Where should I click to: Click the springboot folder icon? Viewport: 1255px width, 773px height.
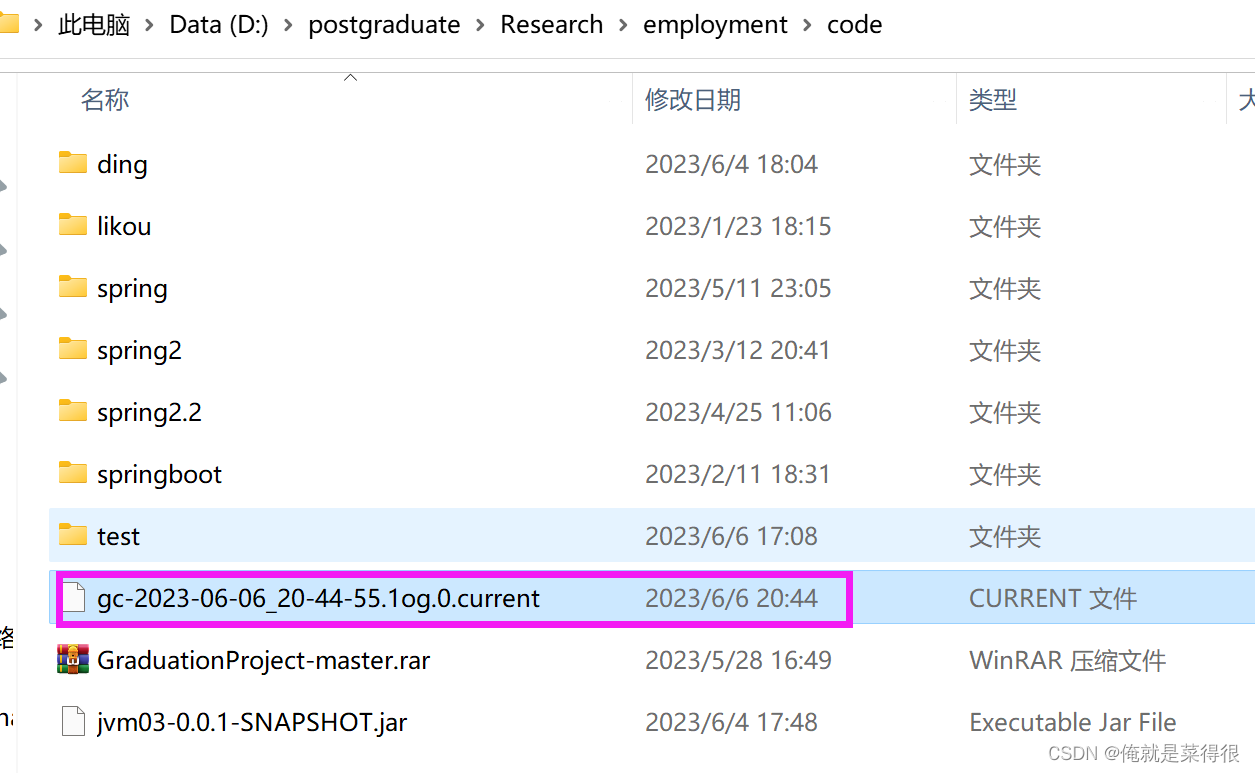pyautogui.click(x=73, y=473)
